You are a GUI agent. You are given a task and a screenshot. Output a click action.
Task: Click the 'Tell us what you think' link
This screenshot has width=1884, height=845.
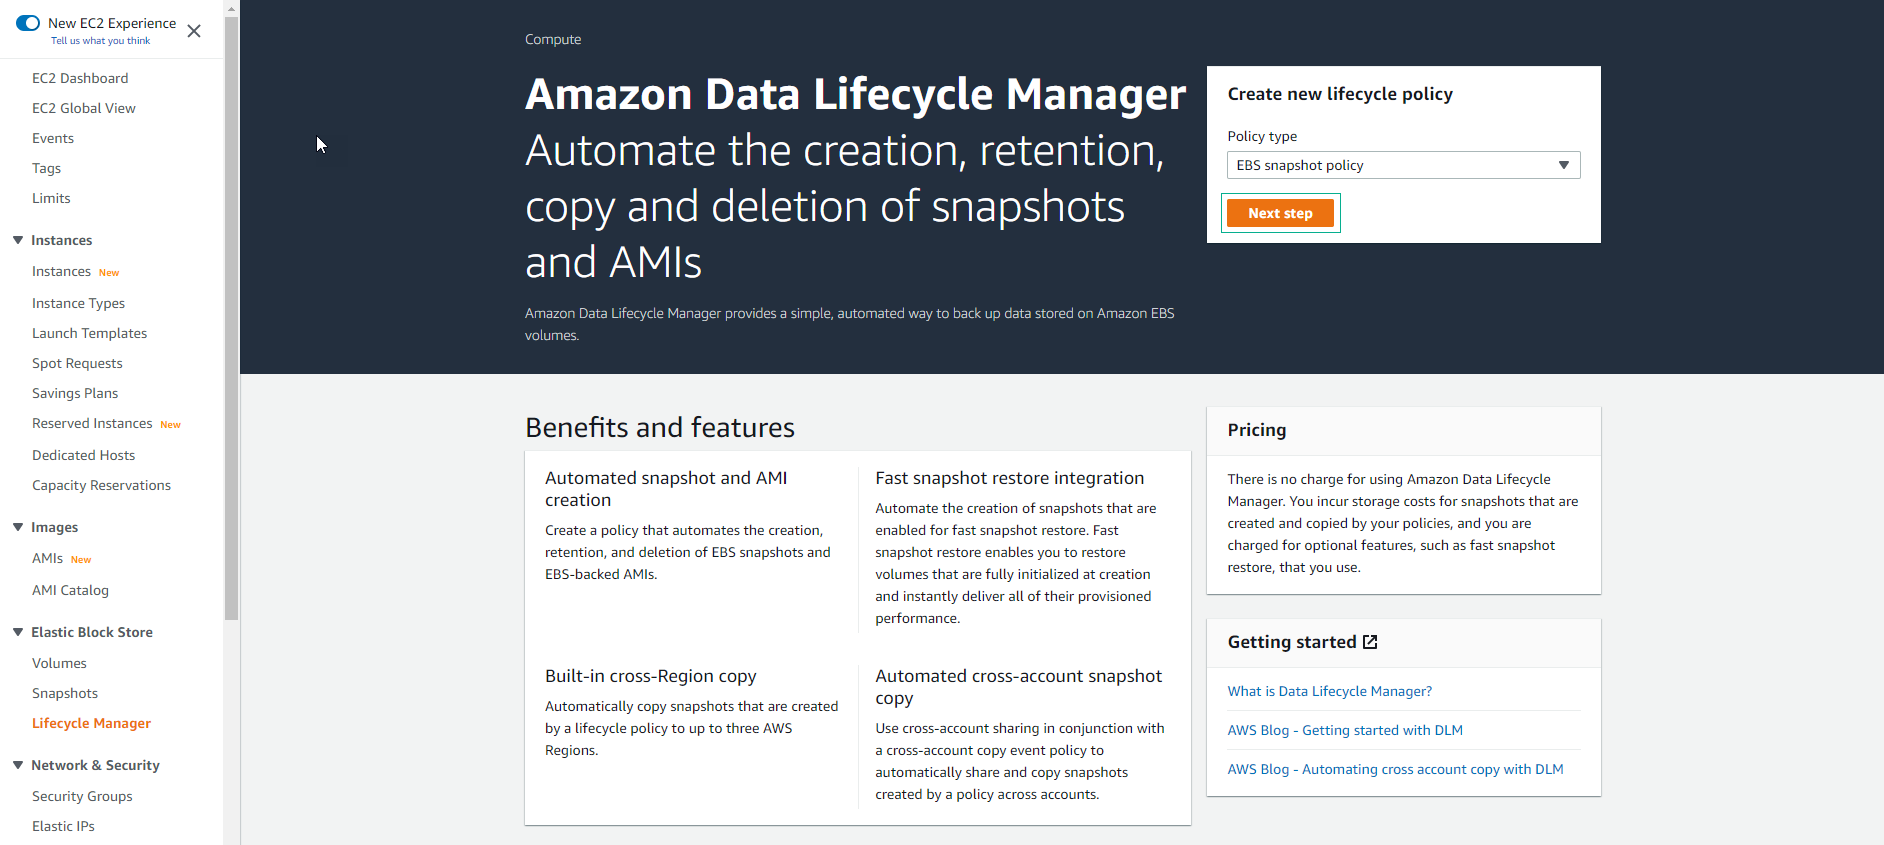(x=100, y=41)
